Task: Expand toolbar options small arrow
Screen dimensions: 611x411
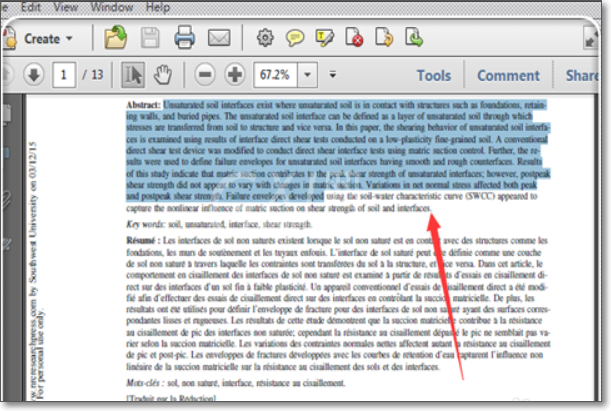Action: tap(332, 74)
